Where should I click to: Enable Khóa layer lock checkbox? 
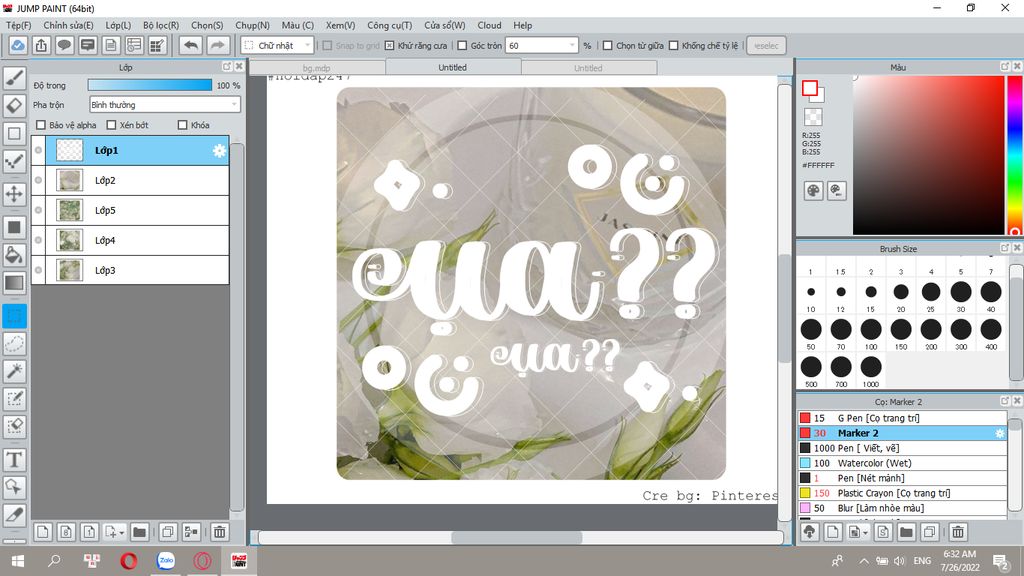pyautogui.click(x=182, y=125)
